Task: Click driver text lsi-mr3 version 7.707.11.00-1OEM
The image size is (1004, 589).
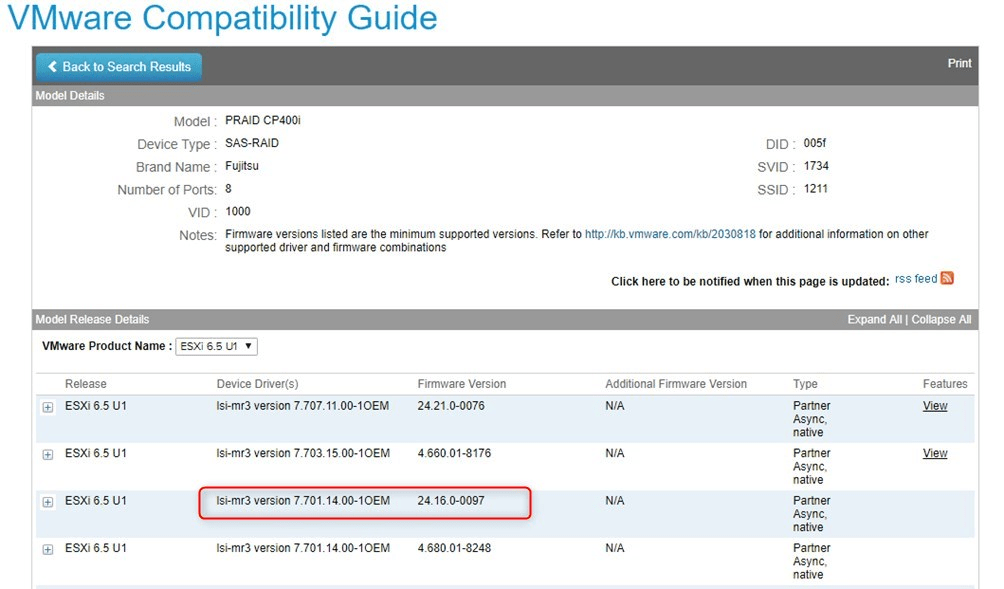Action: (303, 406)
